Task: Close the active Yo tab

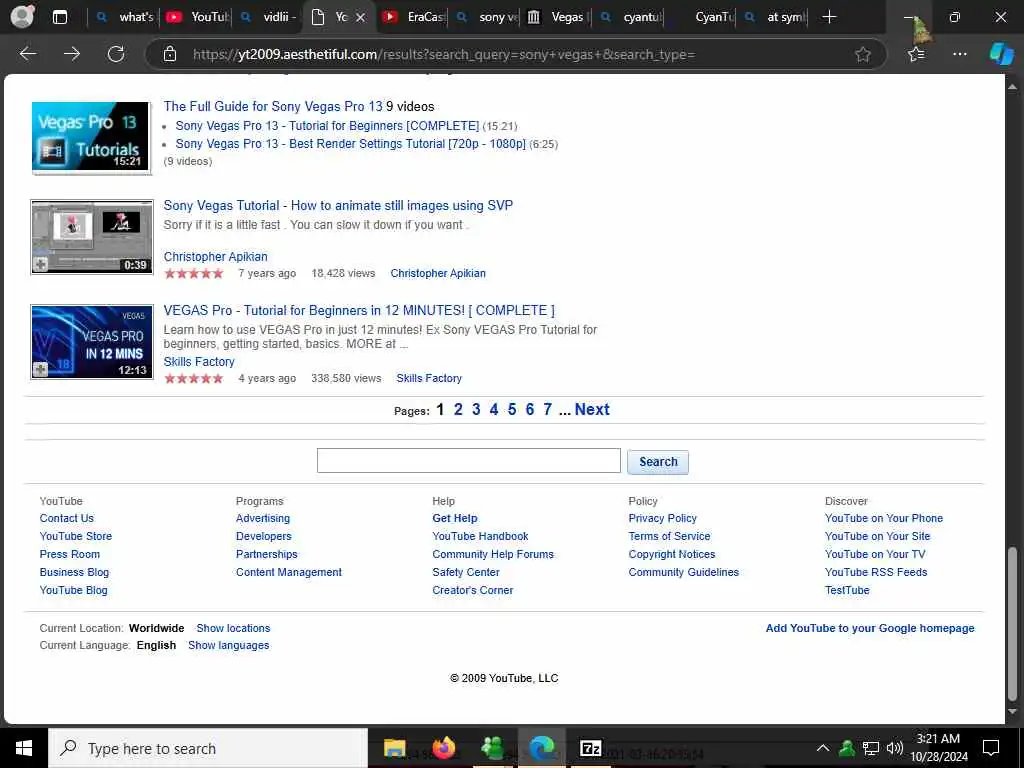Action: point(360,18)
